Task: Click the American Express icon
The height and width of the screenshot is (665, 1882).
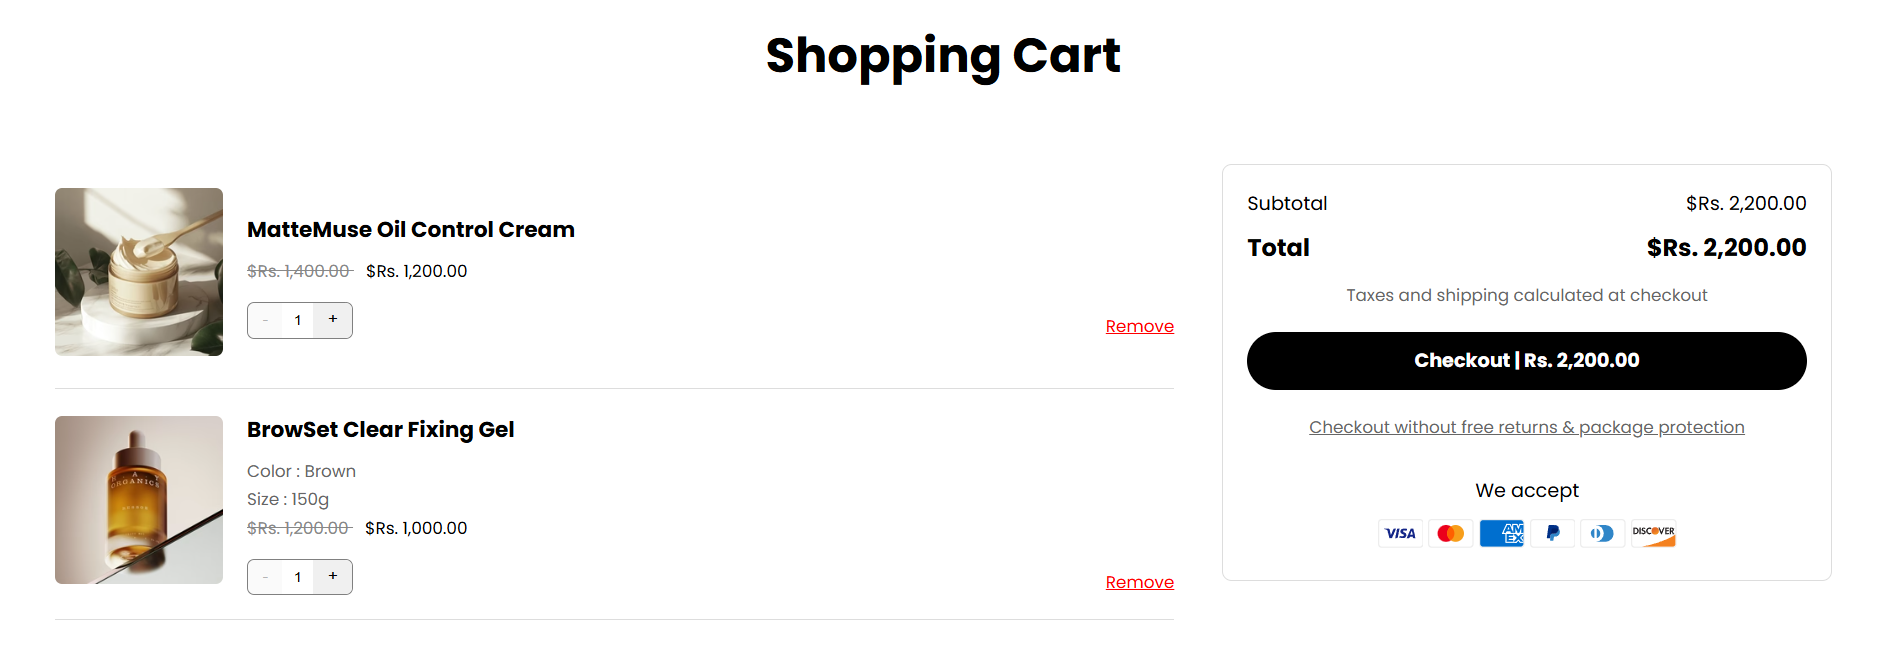Action: point(1501,533)
